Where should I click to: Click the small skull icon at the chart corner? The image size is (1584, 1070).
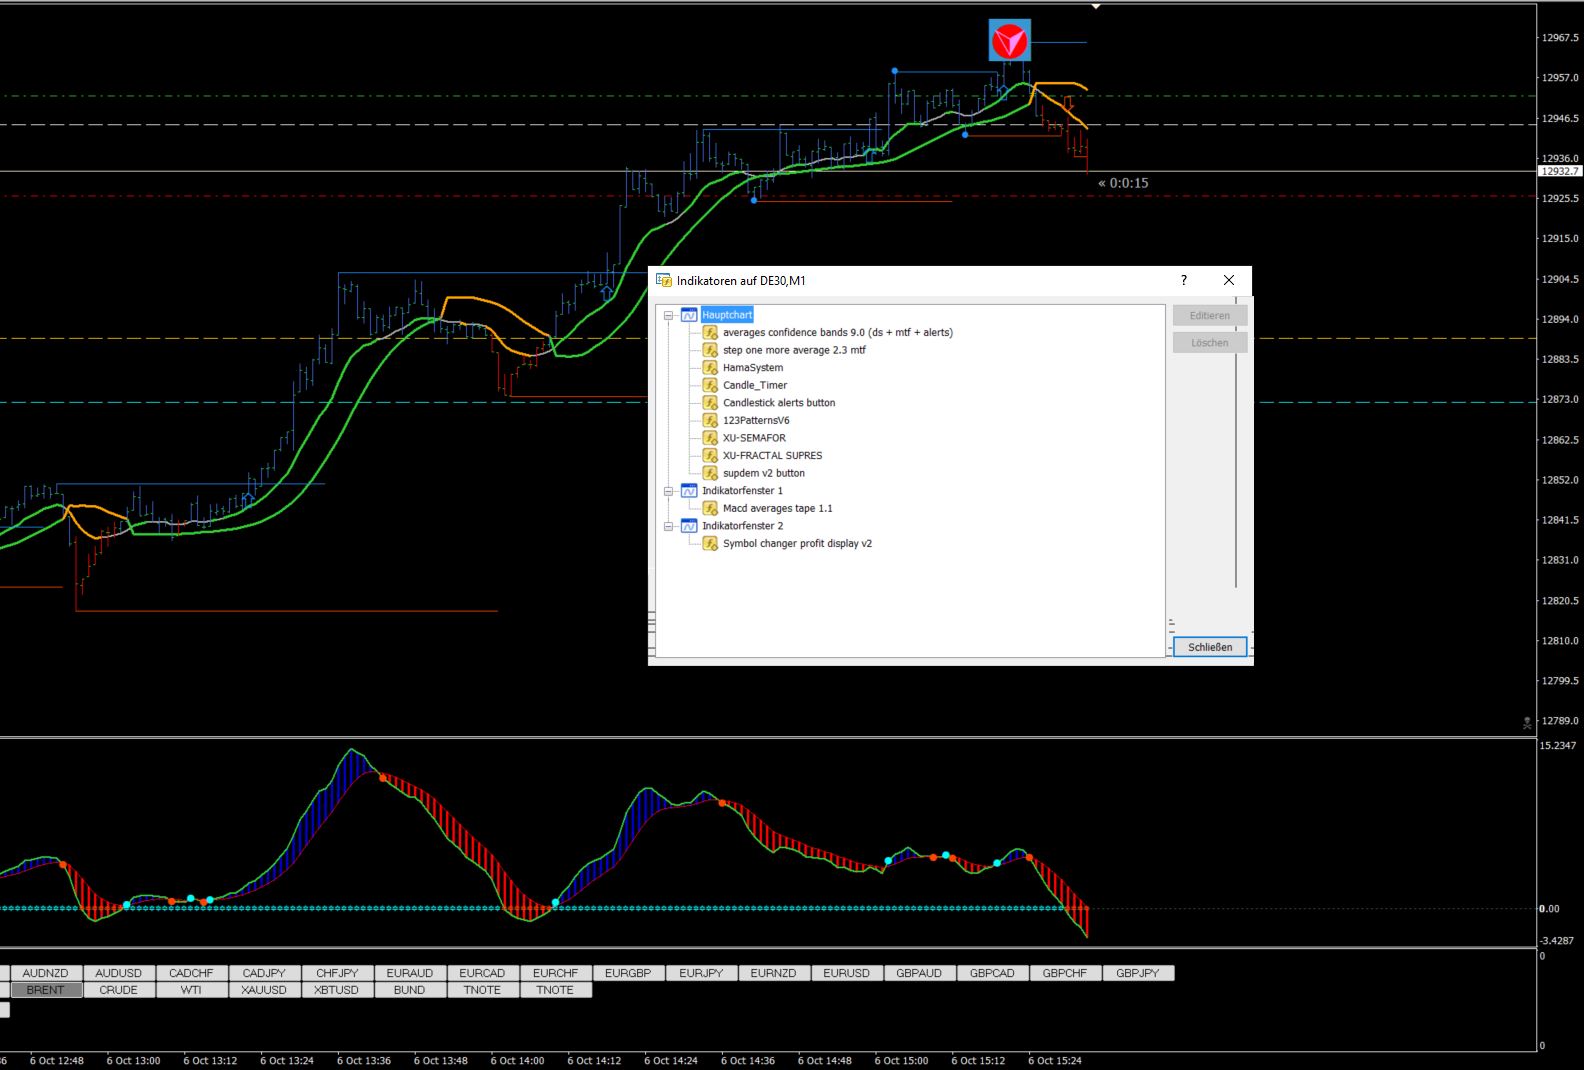coord(1527,721)
